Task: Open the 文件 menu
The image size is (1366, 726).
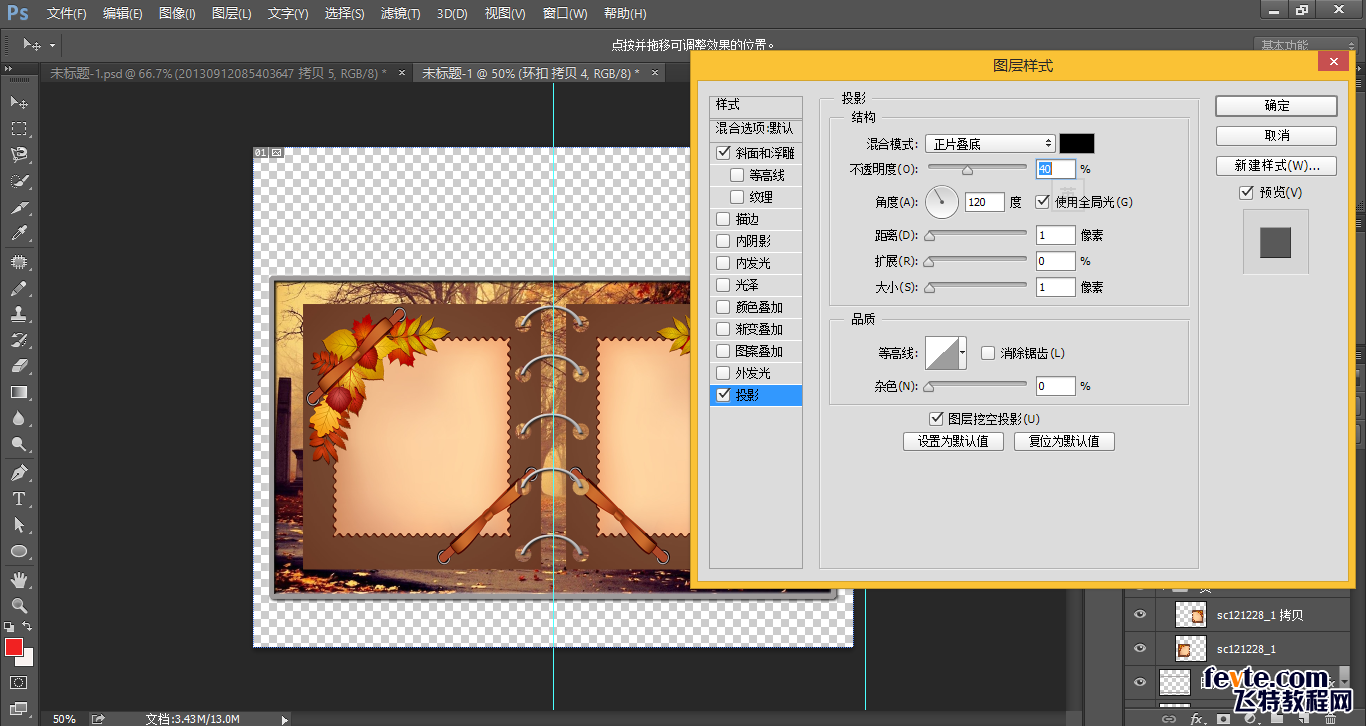Action: [67, 14]
